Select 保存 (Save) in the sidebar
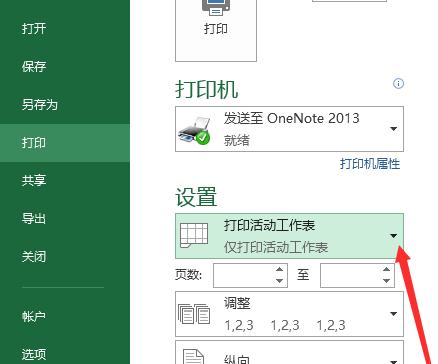This screenshot has width=438, height=364. pos(34,66)
